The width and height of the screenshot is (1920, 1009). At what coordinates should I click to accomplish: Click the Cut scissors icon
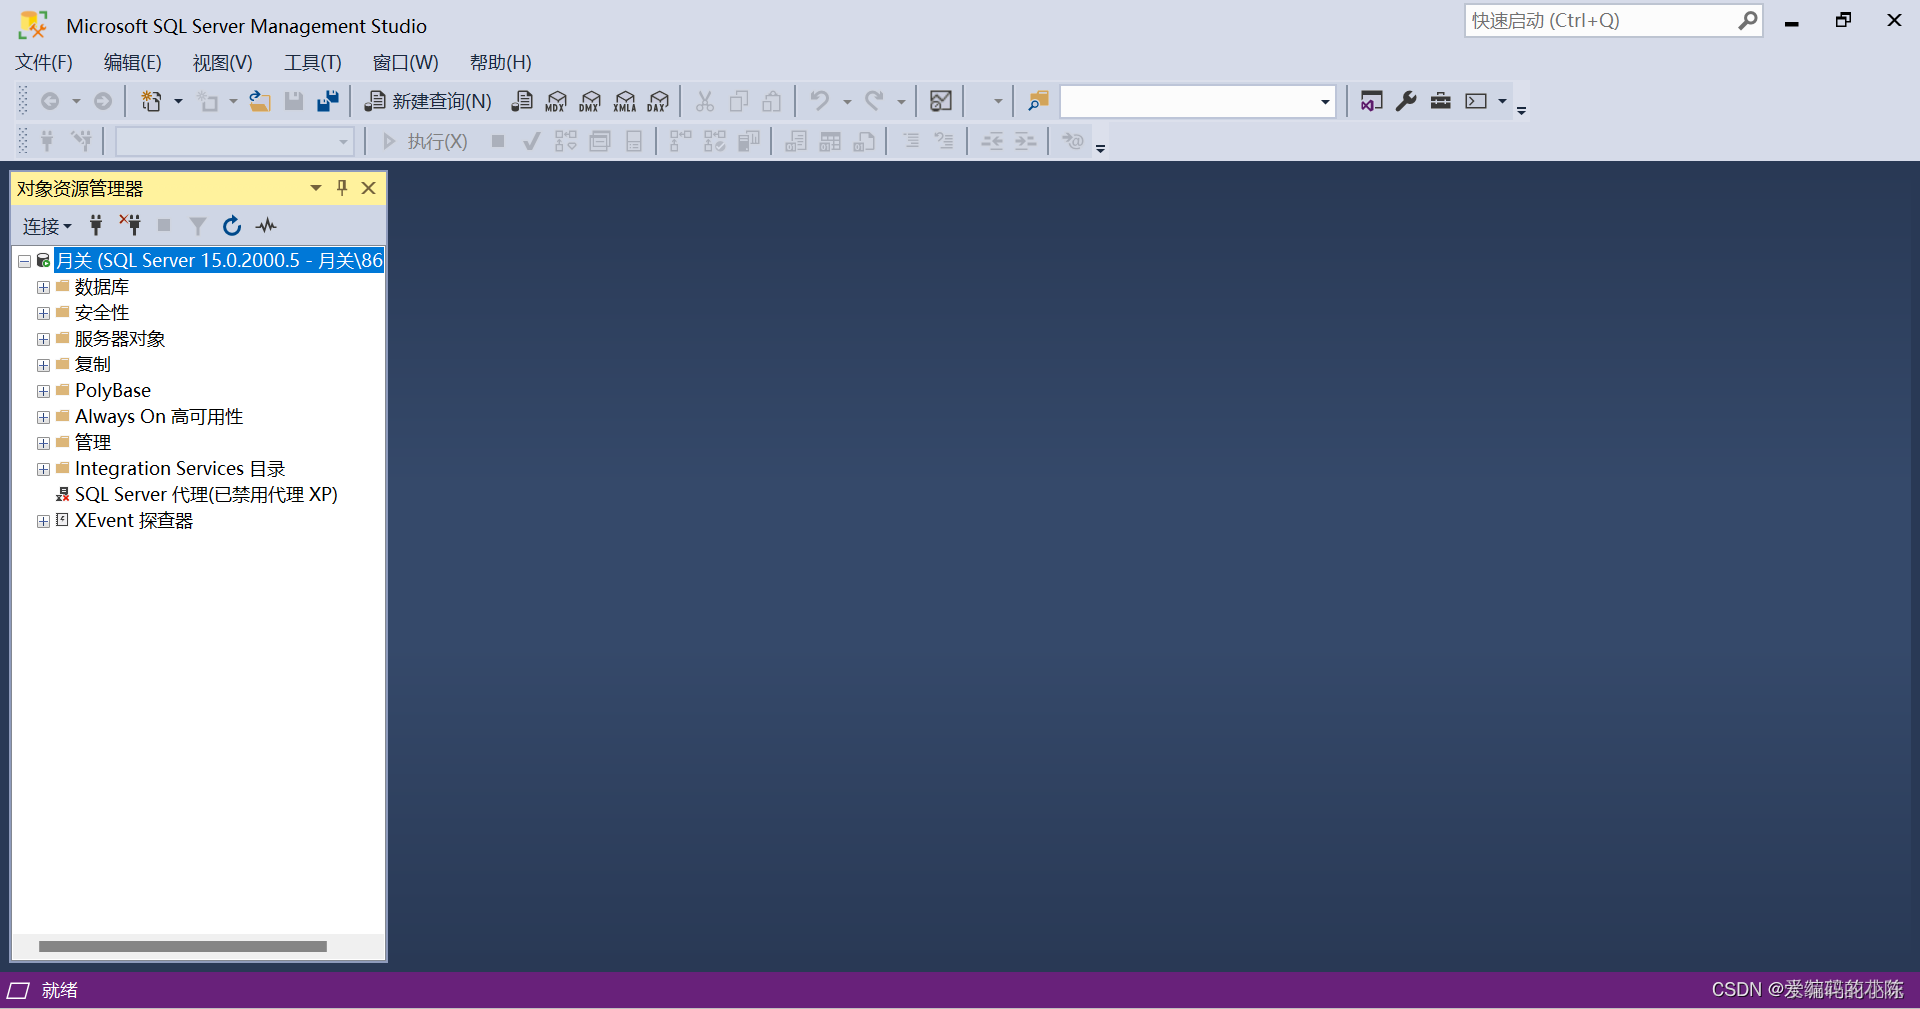click(x=705, y=101)
